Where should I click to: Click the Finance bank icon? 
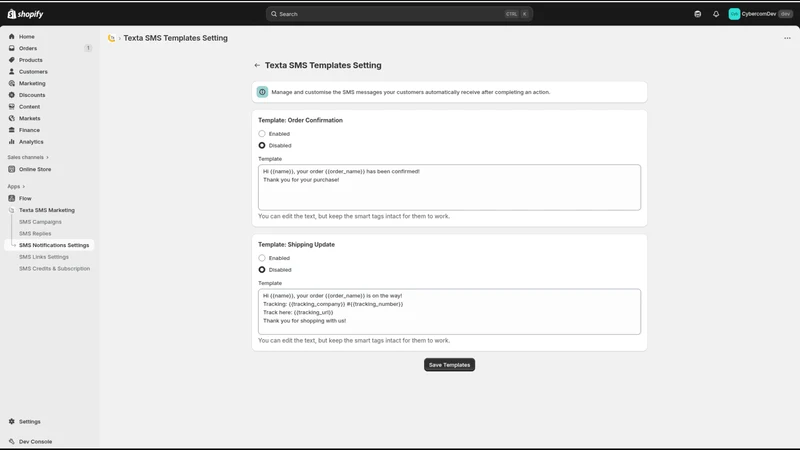(x=12, y=130)
